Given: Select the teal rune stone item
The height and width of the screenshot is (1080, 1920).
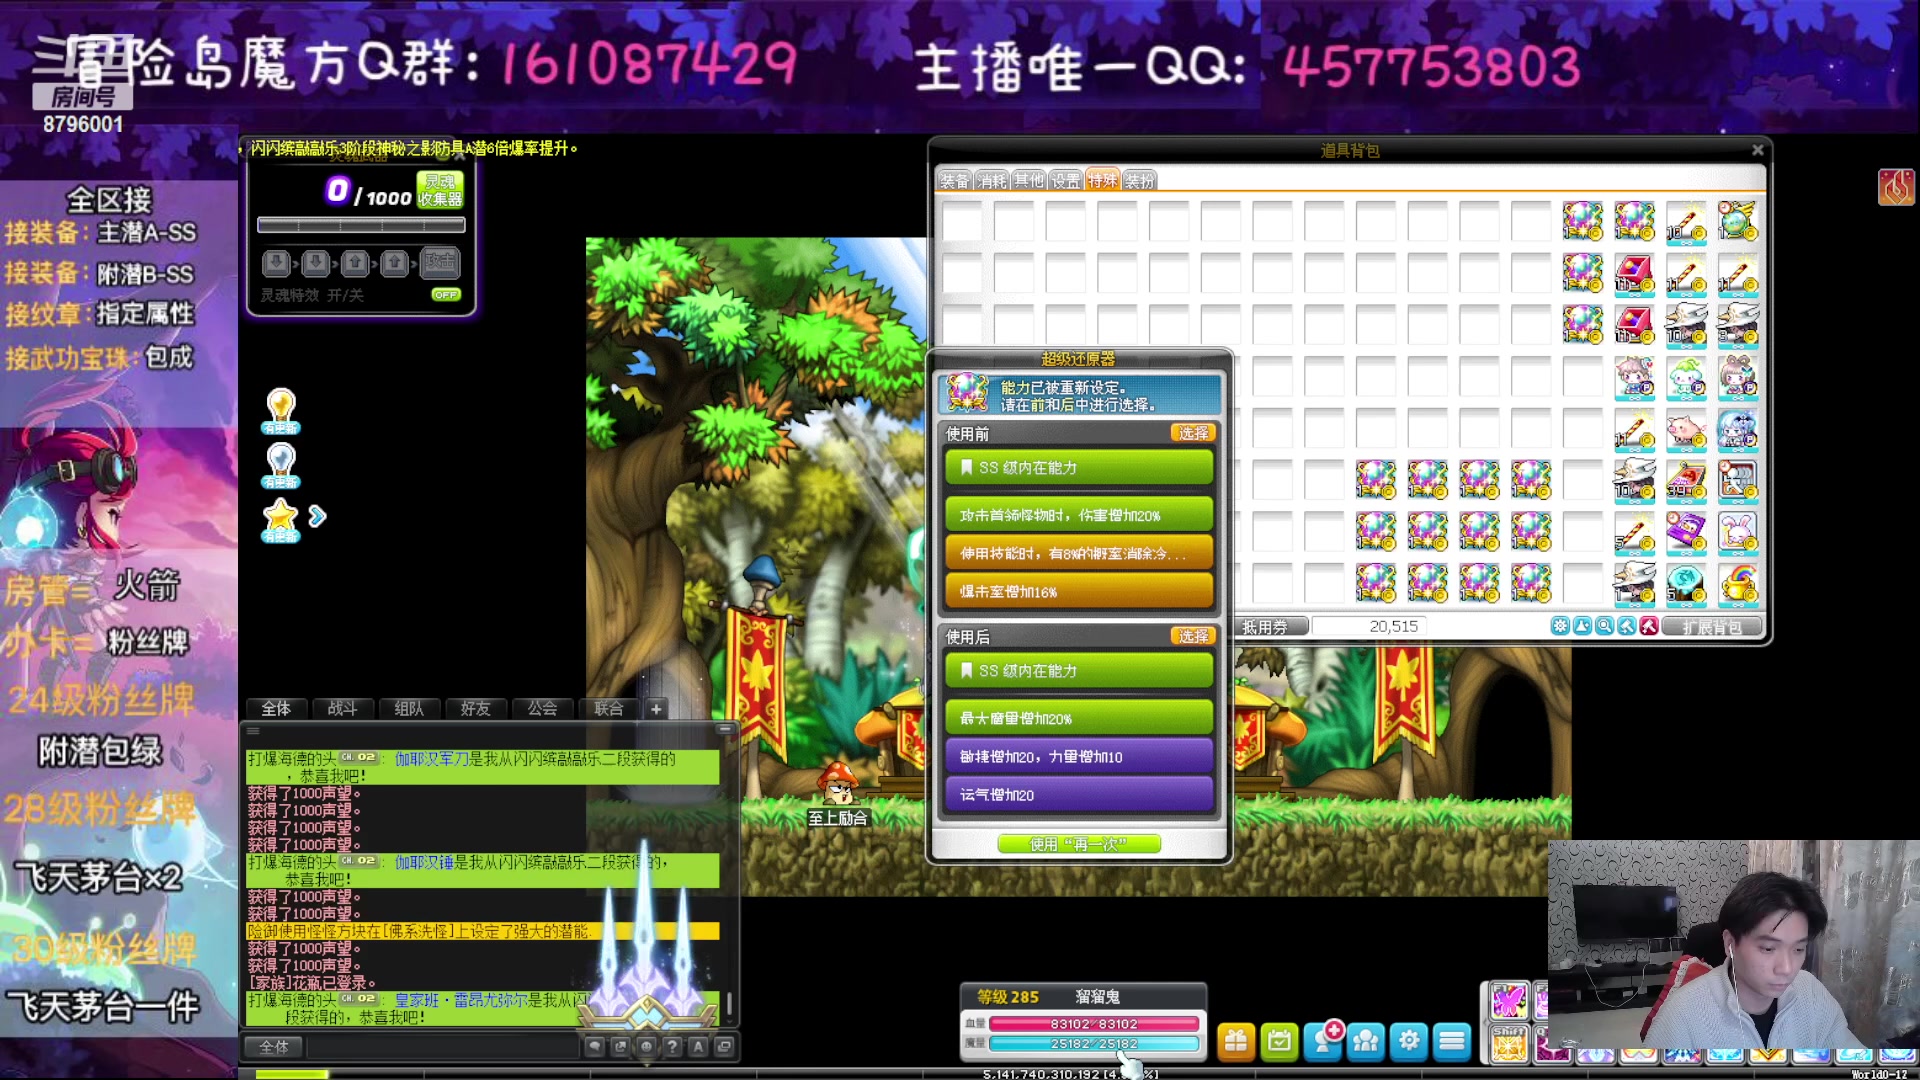Looking at the screenshot, I should [x=1686, y=584].
